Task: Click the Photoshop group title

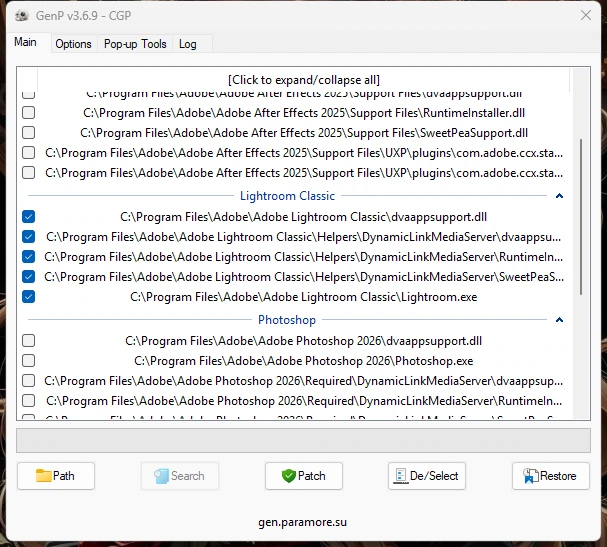Action: pyautogui.click(x=287, y=320)
